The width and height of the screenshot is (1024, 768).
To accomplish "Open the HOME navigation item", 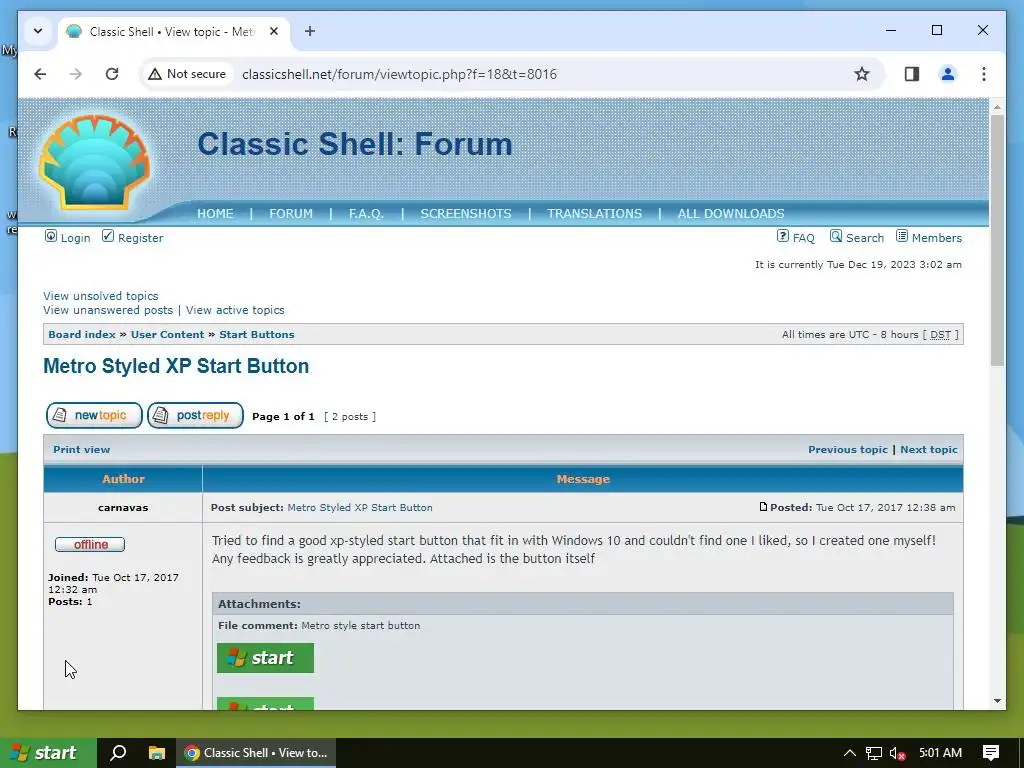I will click(x=216, y=214).
